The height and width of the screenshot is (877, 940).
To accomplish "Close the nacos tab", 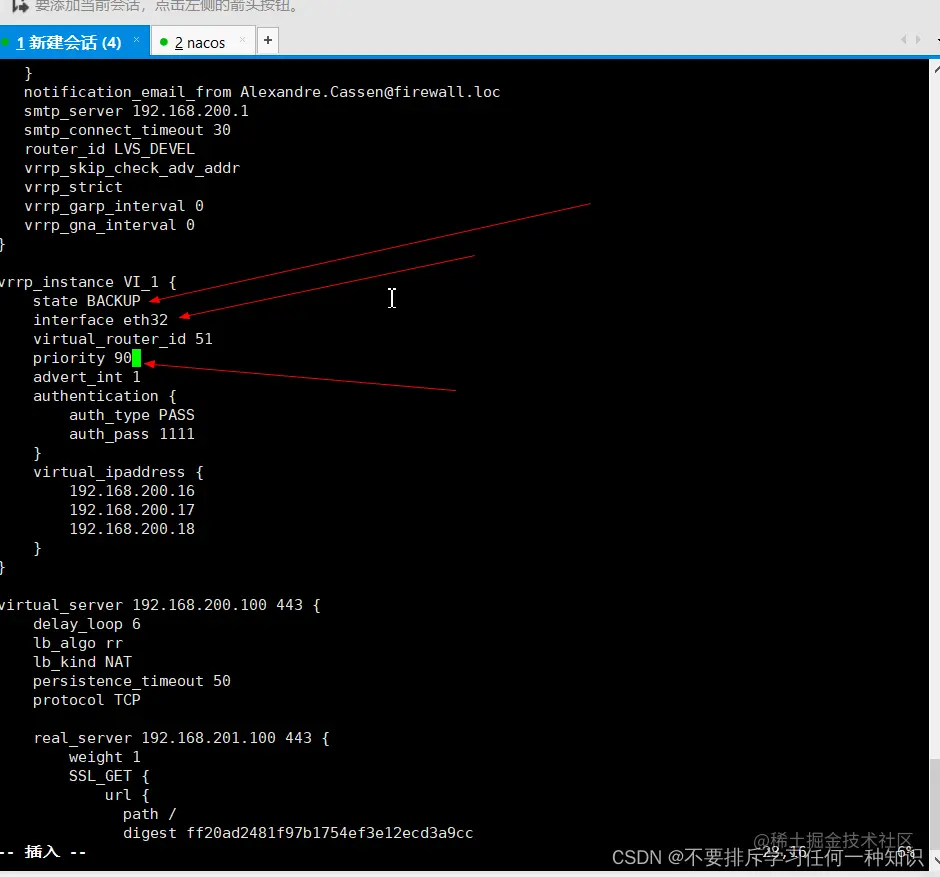I will point(242,40).
